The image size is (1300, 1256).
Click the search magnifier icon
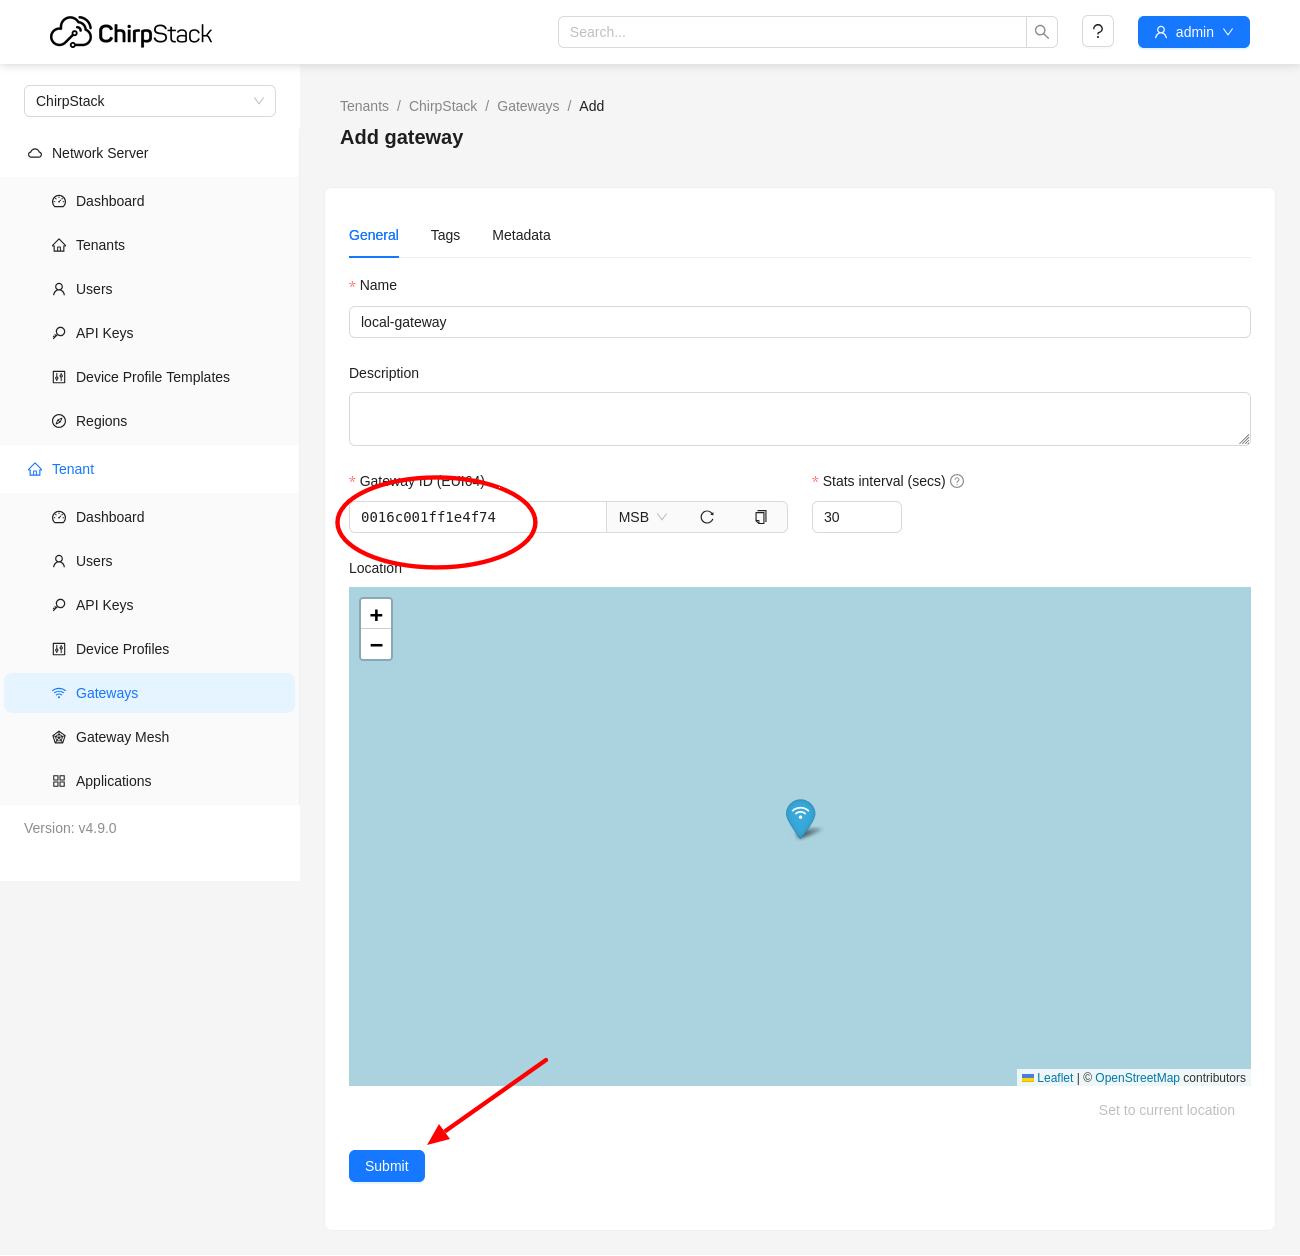click(x=1041, y=32)
